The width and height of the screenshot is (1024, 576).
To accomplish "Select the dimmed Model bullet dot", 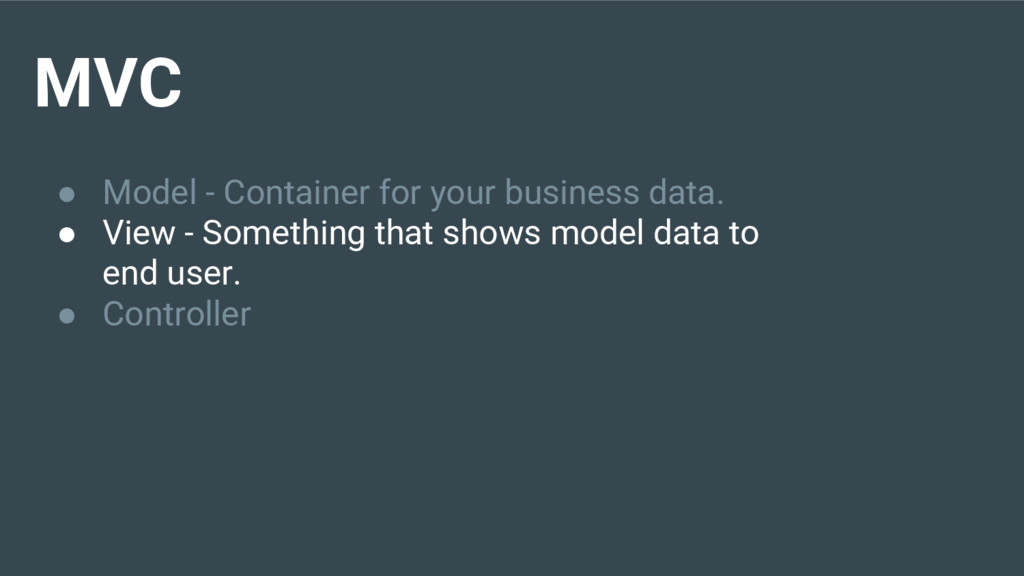I will coord(67,194).
